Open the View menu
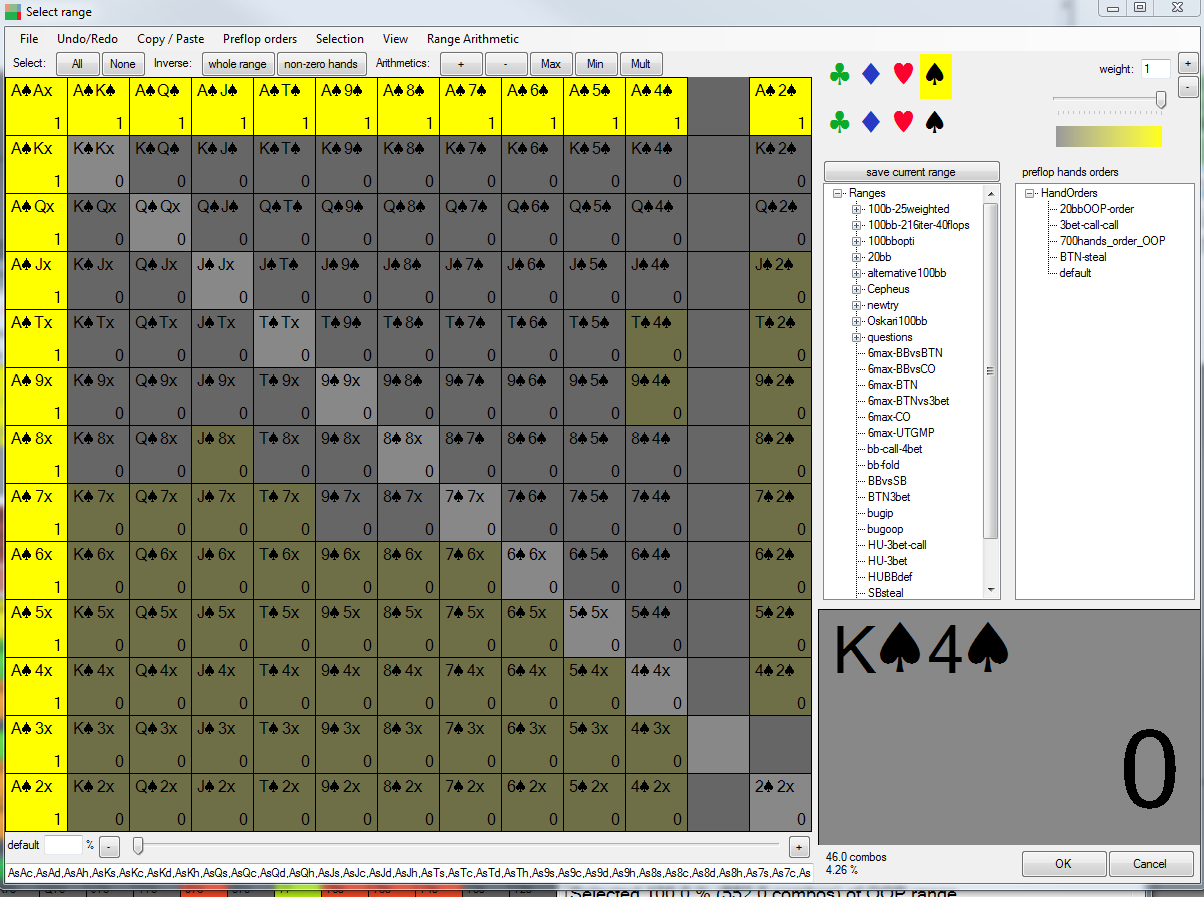The width and height of the screenshot is (1204, 897). coord(395,39)
